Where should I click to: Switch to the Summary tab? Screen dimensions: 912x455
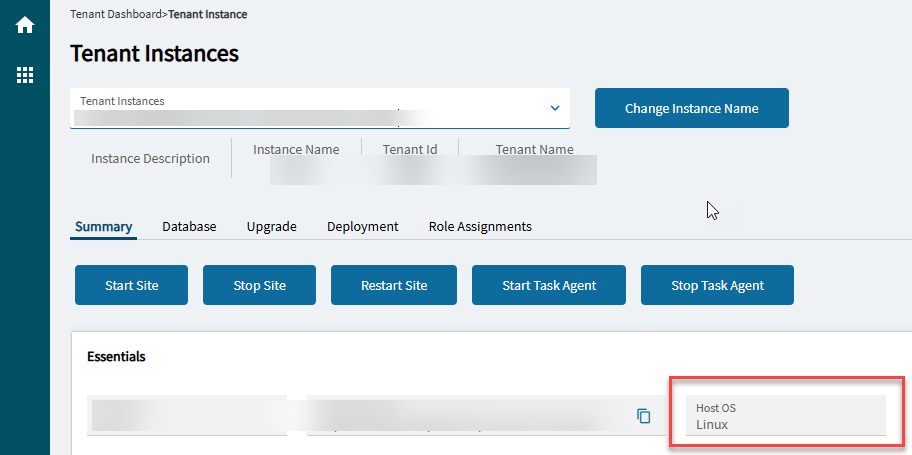tap(103, 227)
